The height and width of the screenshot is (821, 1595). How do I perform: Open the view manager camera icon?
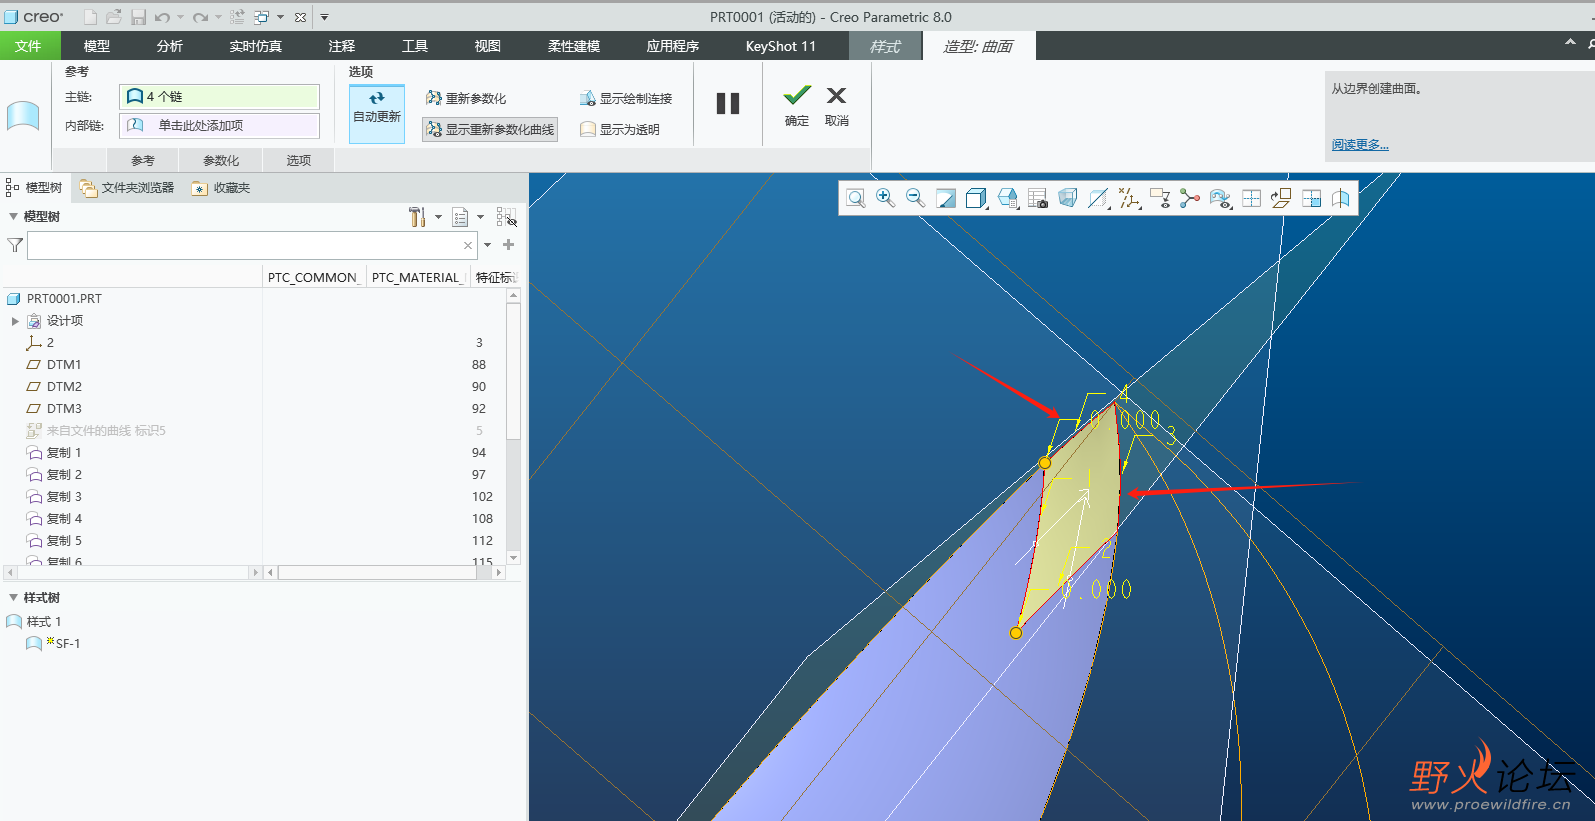(x=1038, y=198)
